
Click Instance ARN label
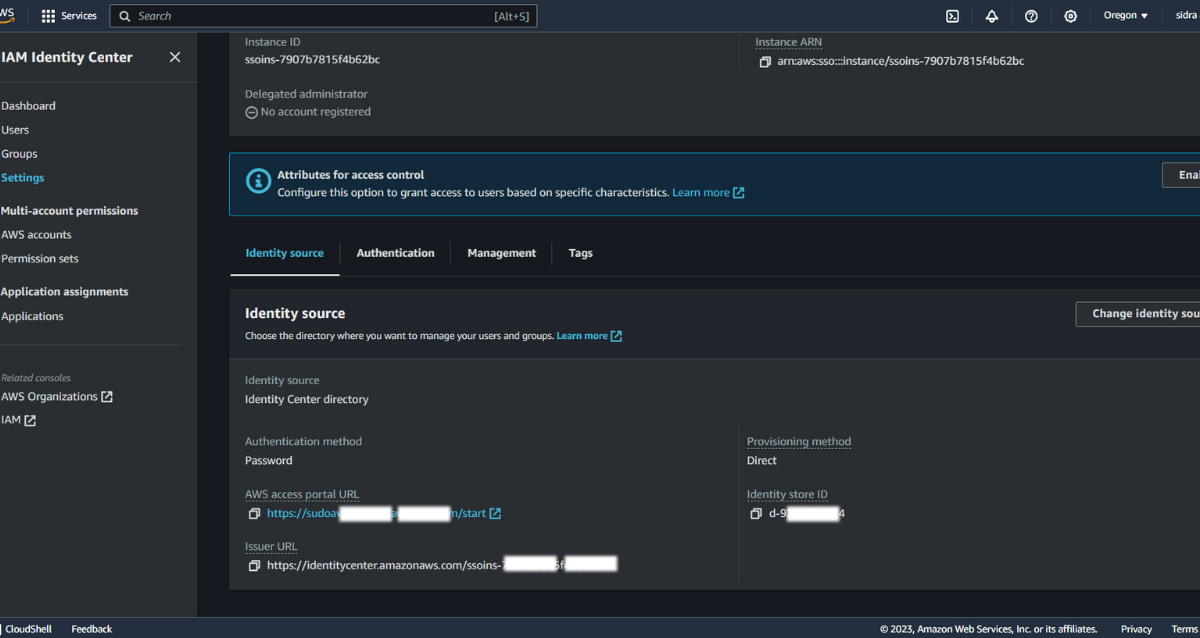pyautogui.click(x=789, y=42)
